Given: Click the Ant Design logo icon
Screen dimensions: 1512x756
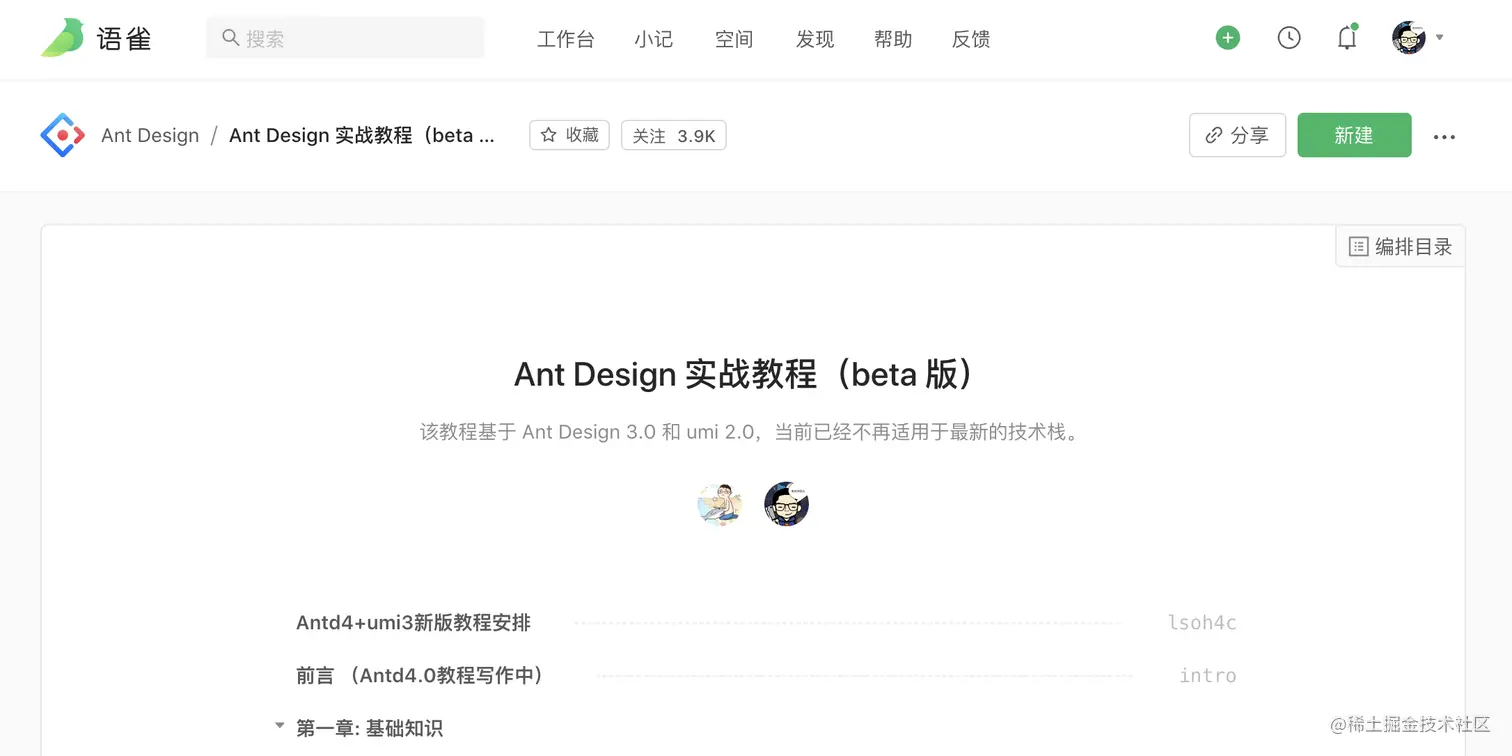Looking at the screenshot, I should click(x=62, y=135).
